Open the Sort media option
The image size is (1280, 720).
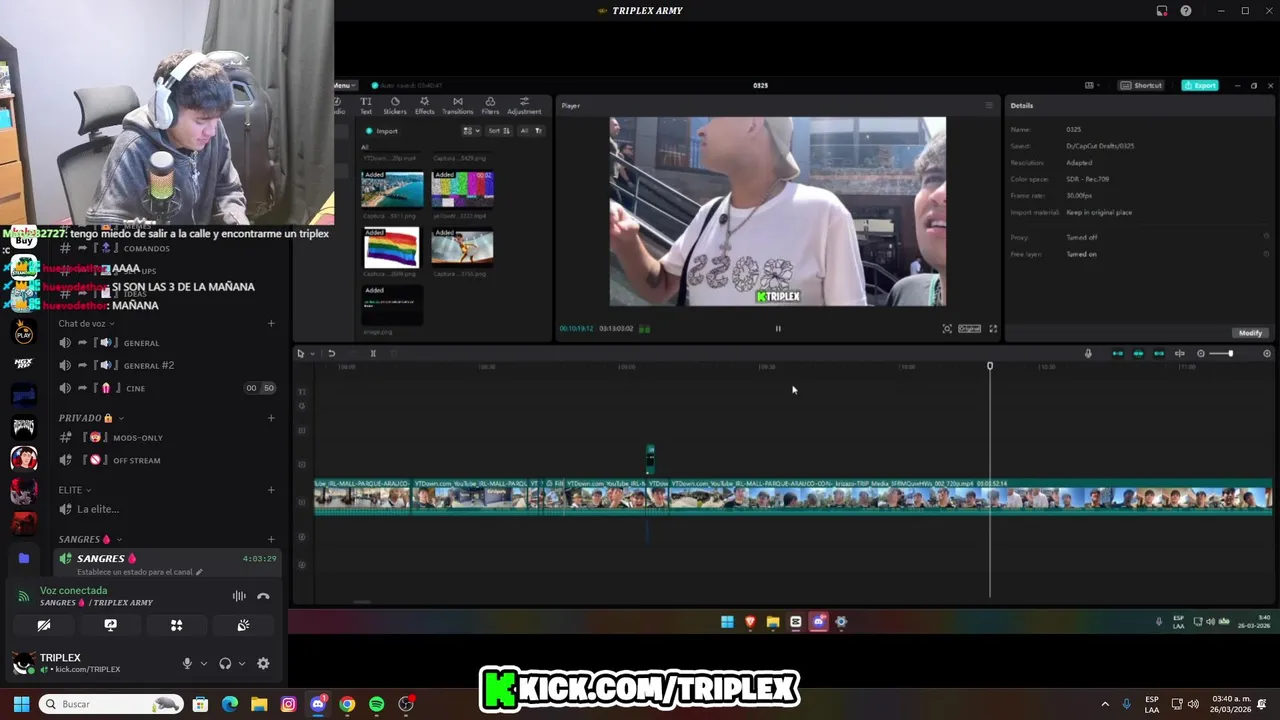(x=500, y=131)
